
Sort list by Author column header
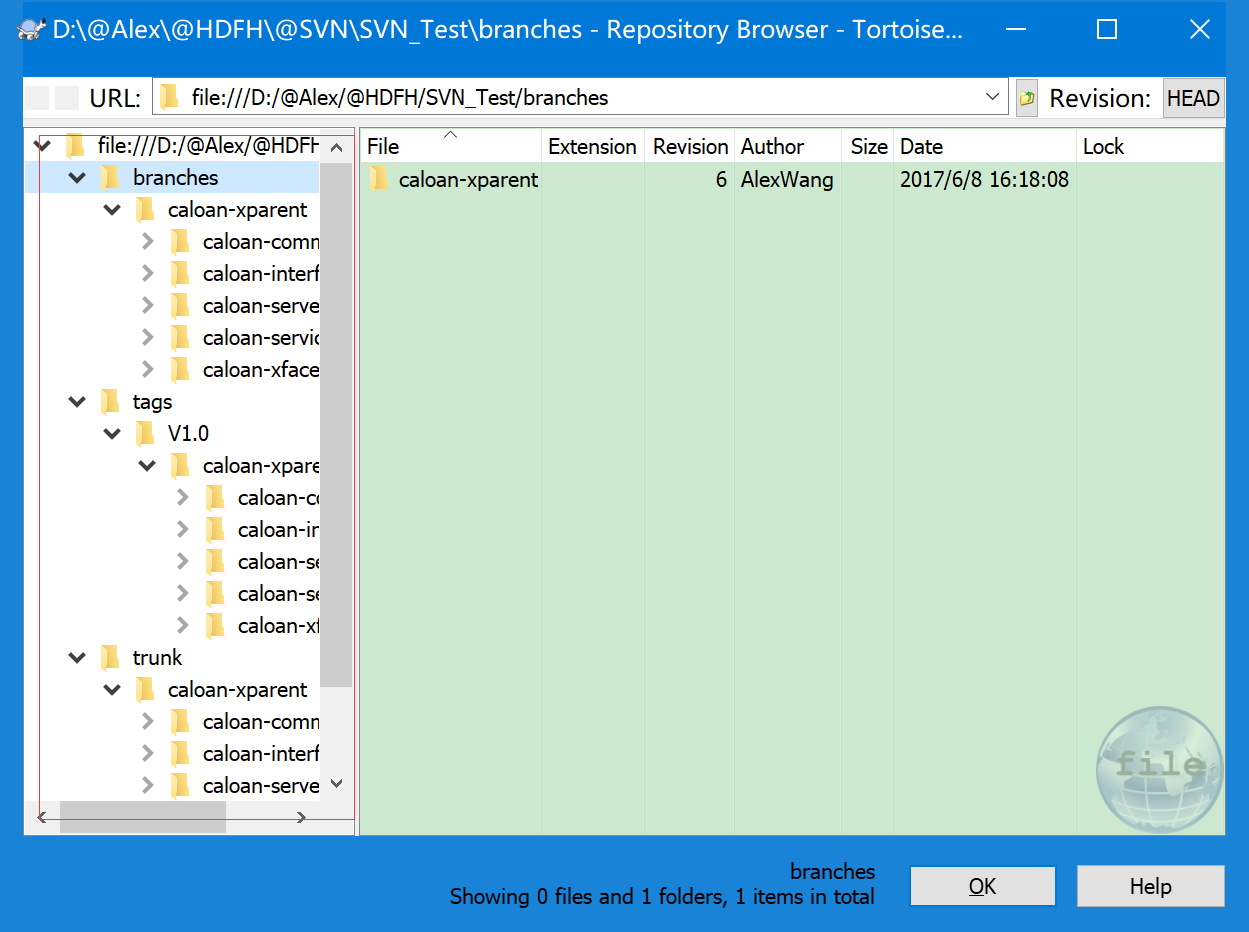pyautogui.click(x=772, y=146)
